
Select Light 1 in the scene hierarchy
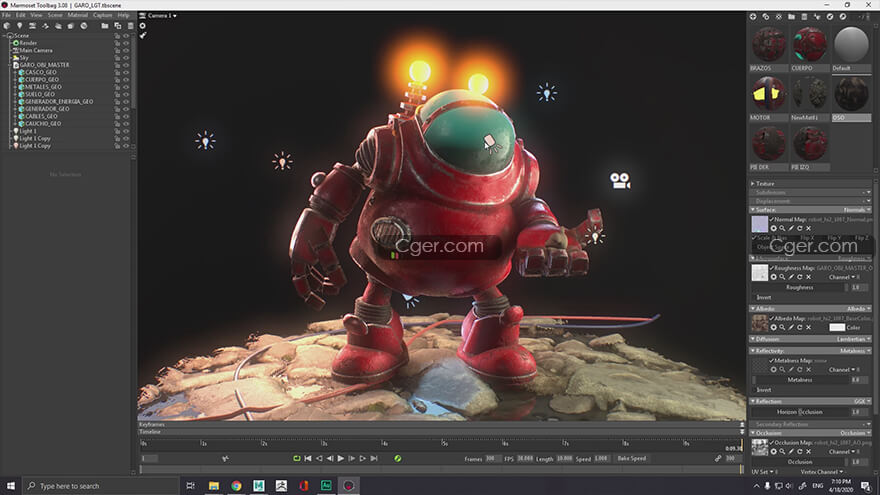coord(27,131)
